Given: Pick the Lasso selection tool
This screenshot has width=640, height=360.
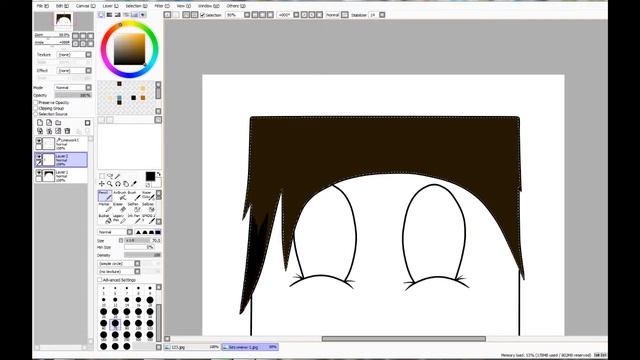Looking at the screenshot, I should 110,176.
